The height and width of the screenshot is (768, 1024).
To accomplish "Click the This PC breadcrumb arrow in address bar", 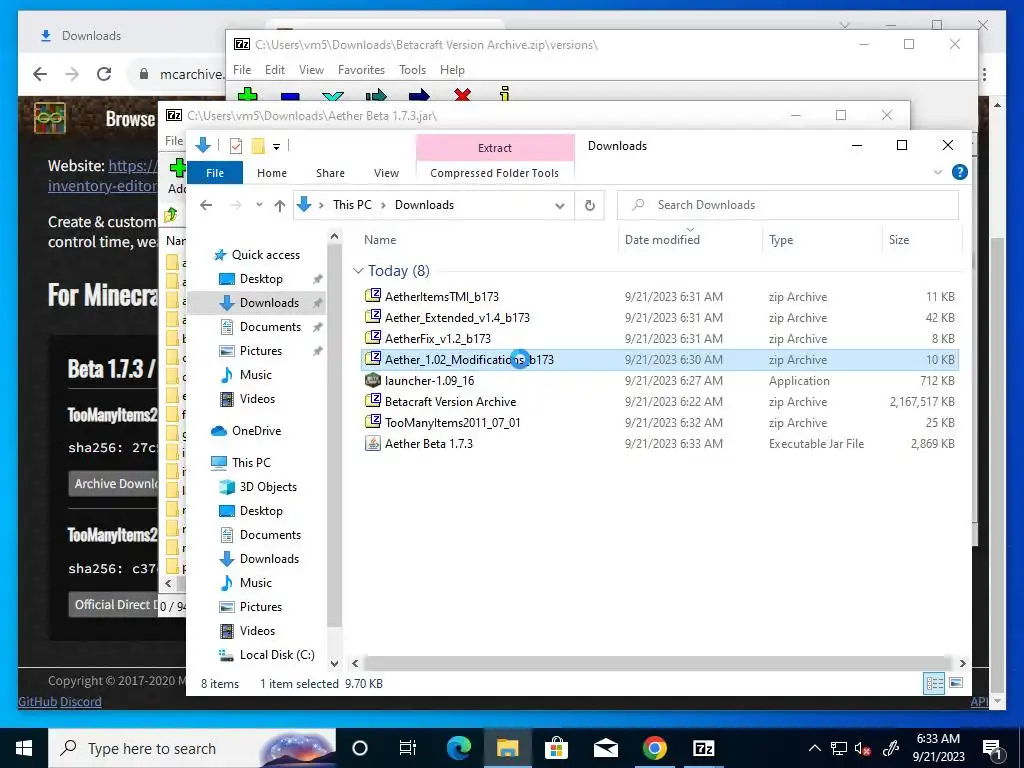I will pyautogui.click(x=383, y=205).
